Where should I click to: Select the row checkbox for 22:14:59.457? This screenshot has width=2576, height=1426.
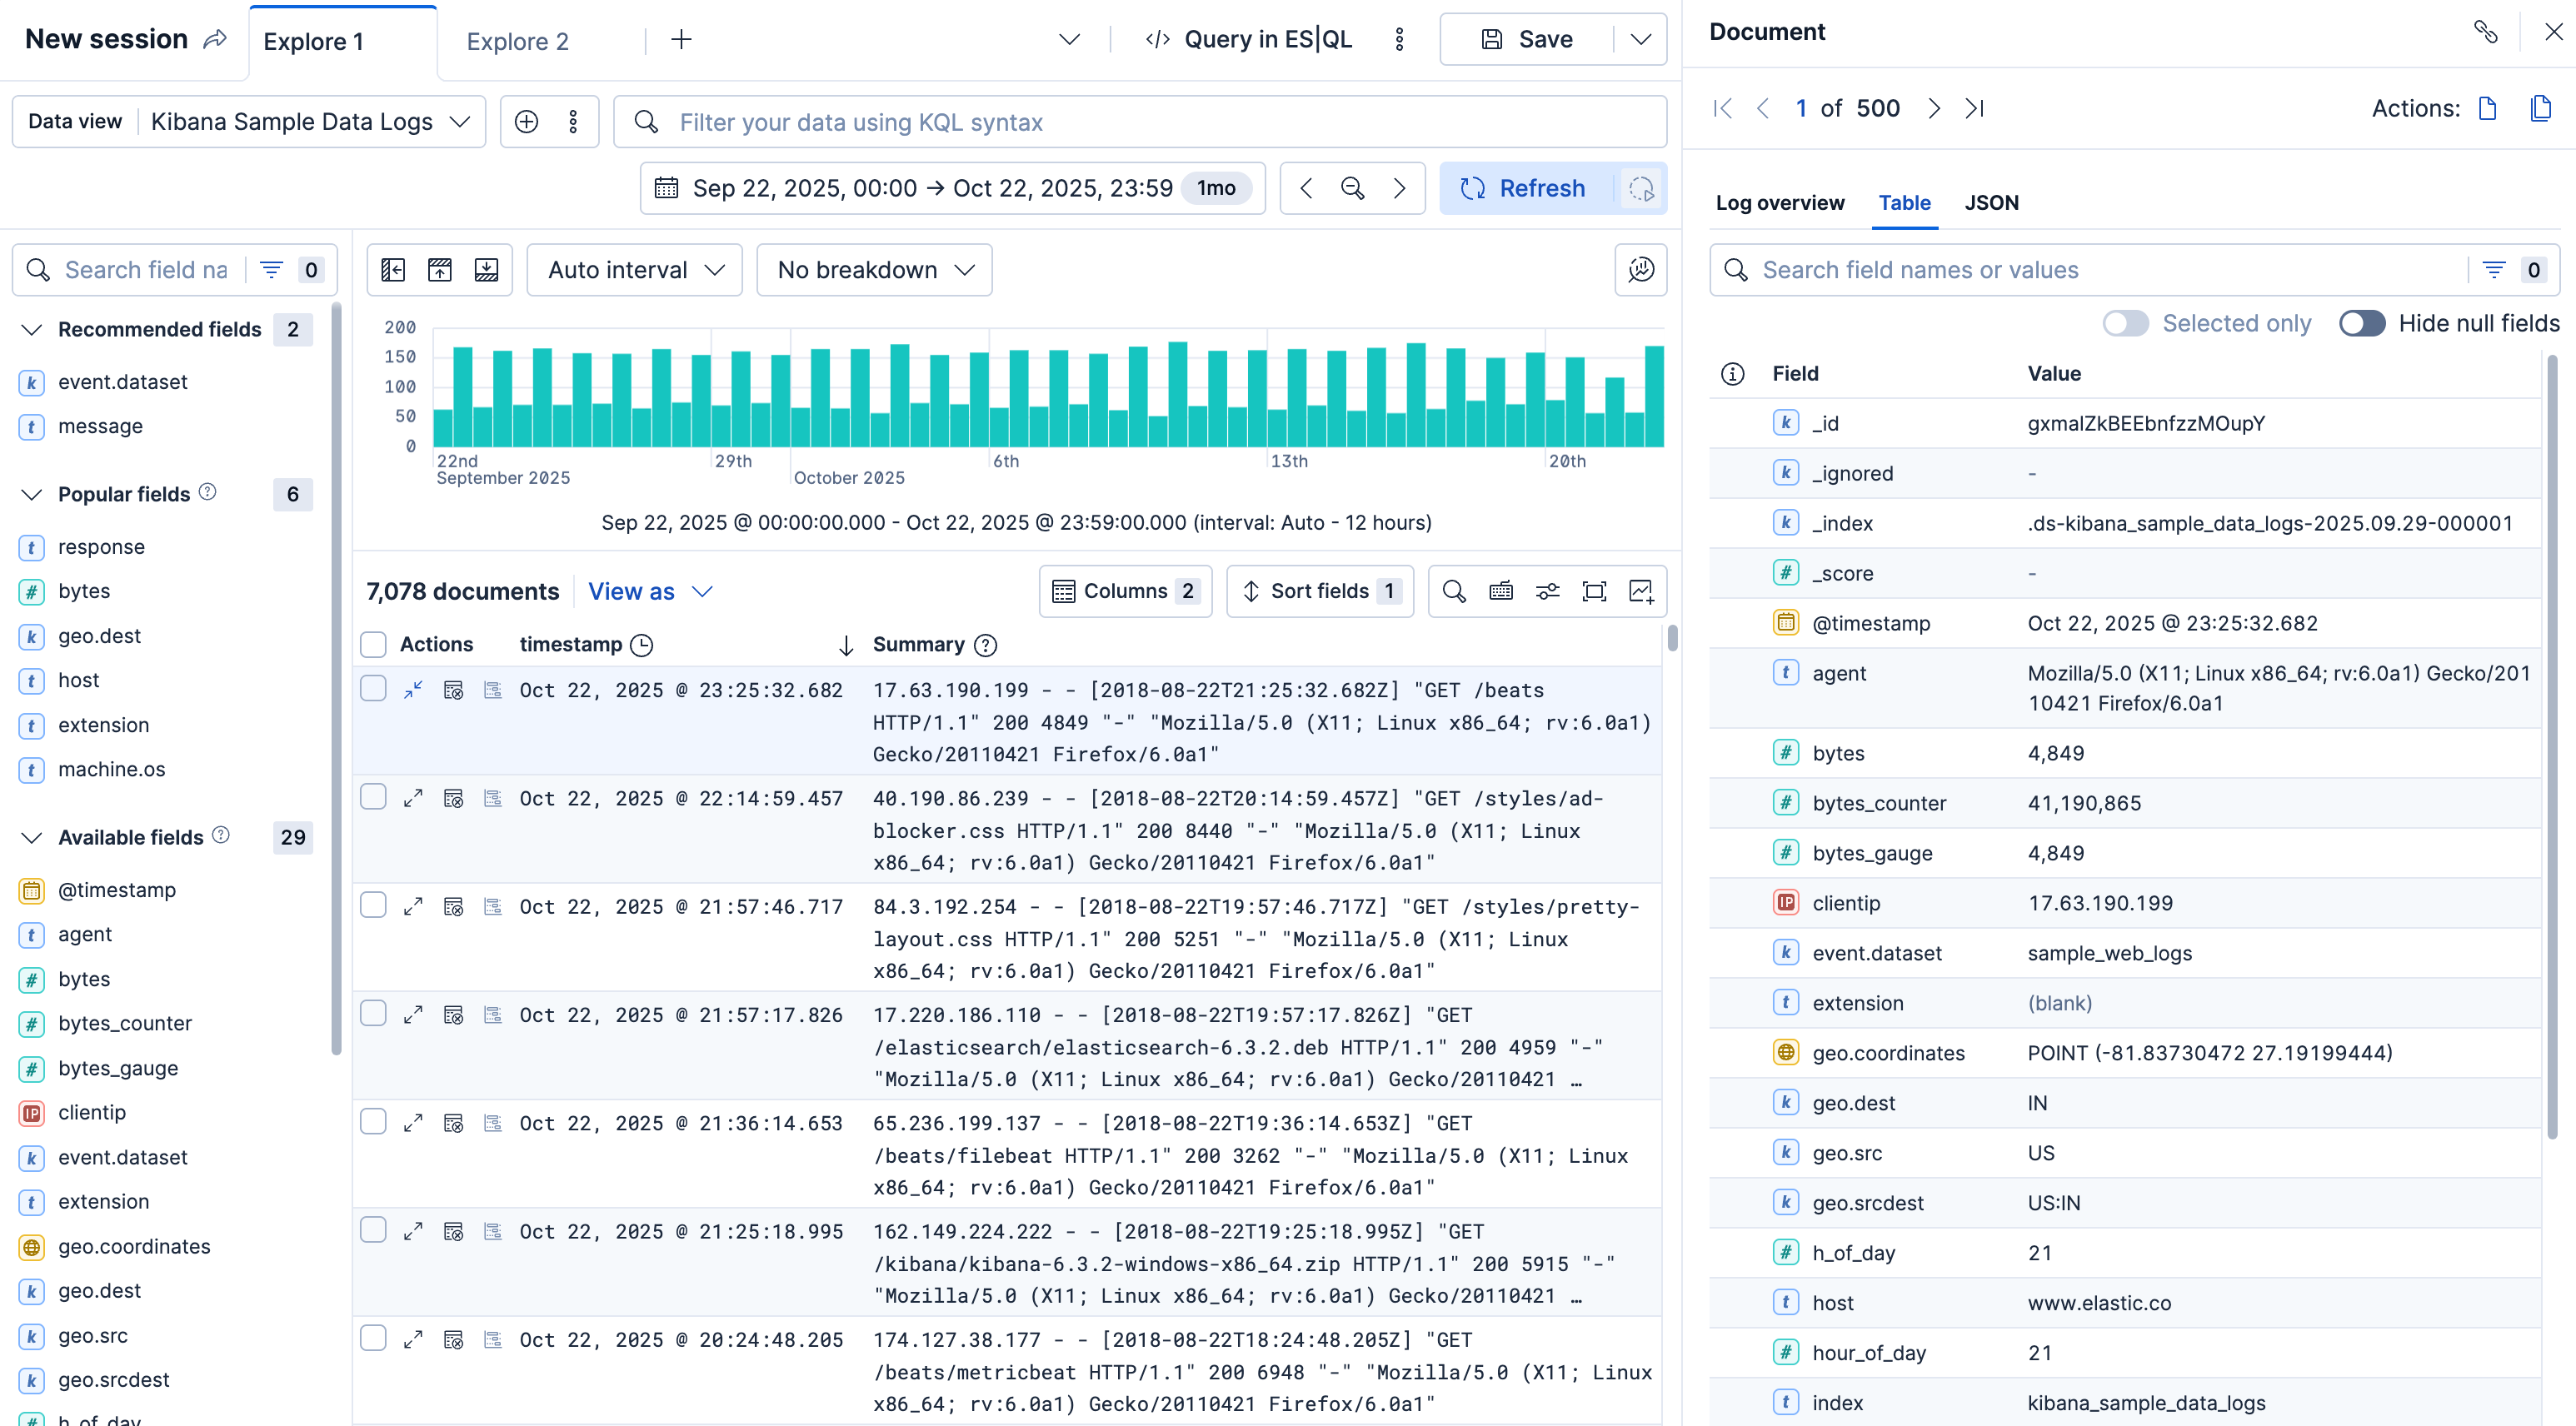[x=373, y=796]
